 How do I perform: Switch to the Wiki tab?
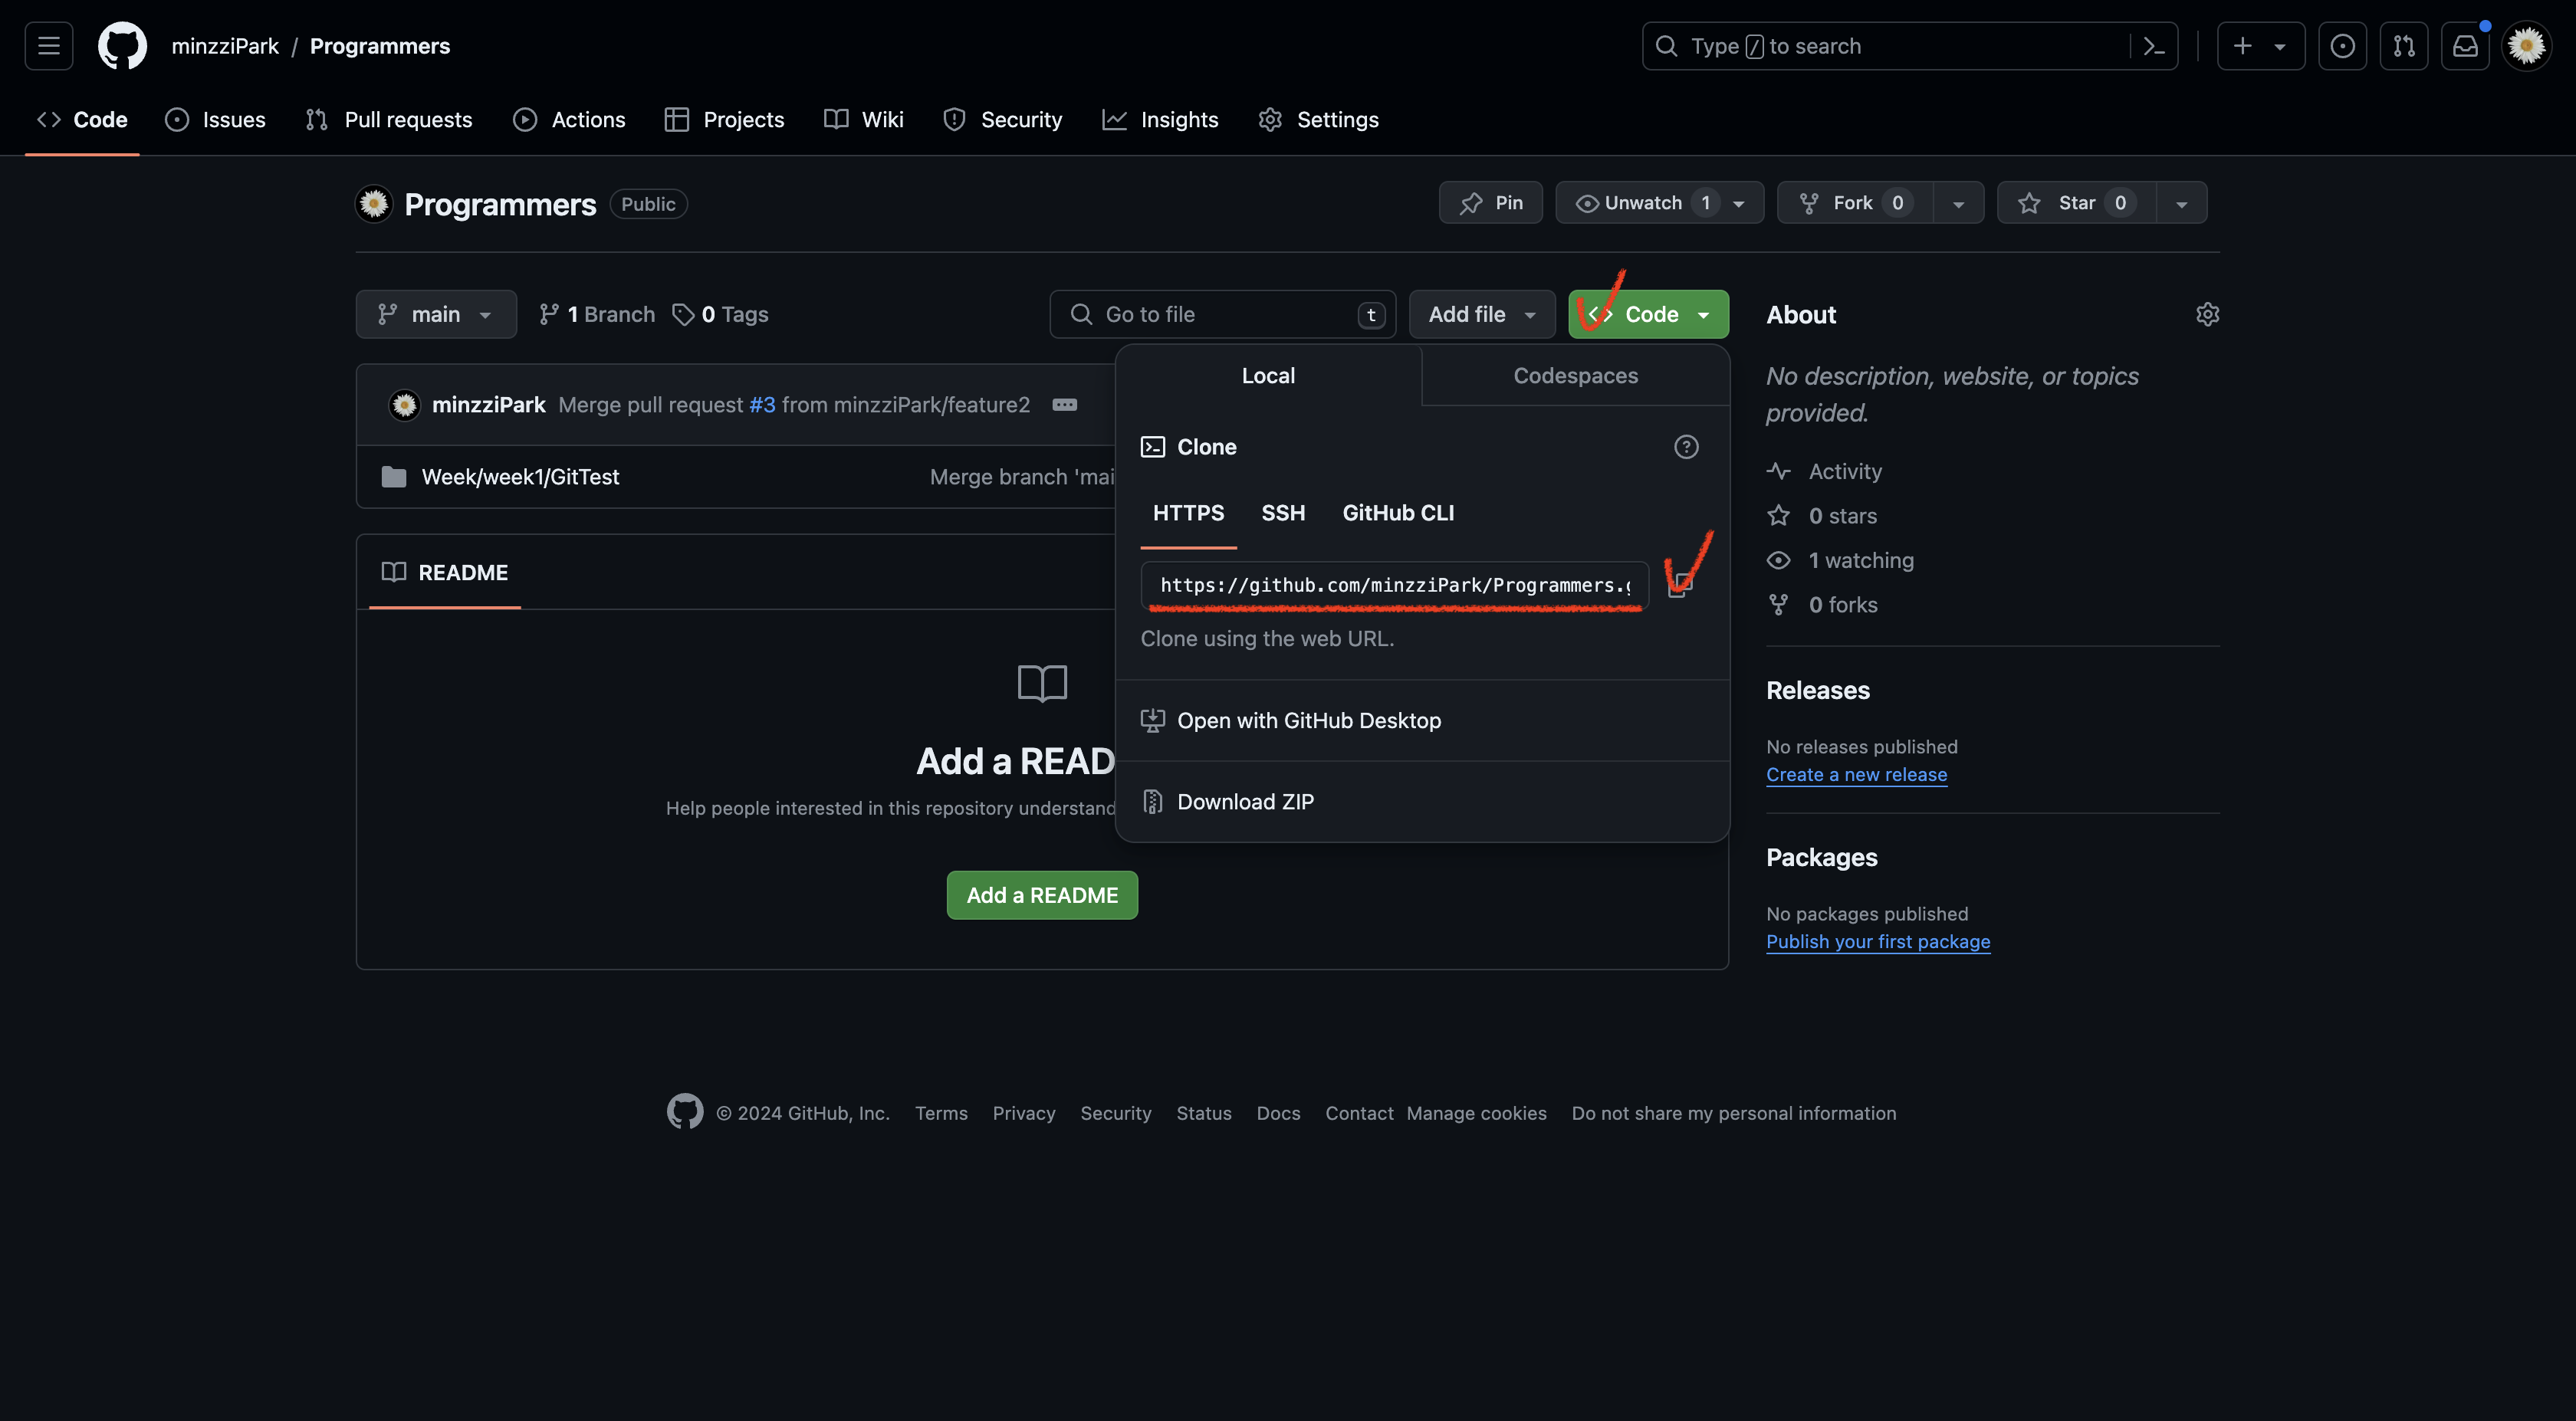(x=864, y=120)
